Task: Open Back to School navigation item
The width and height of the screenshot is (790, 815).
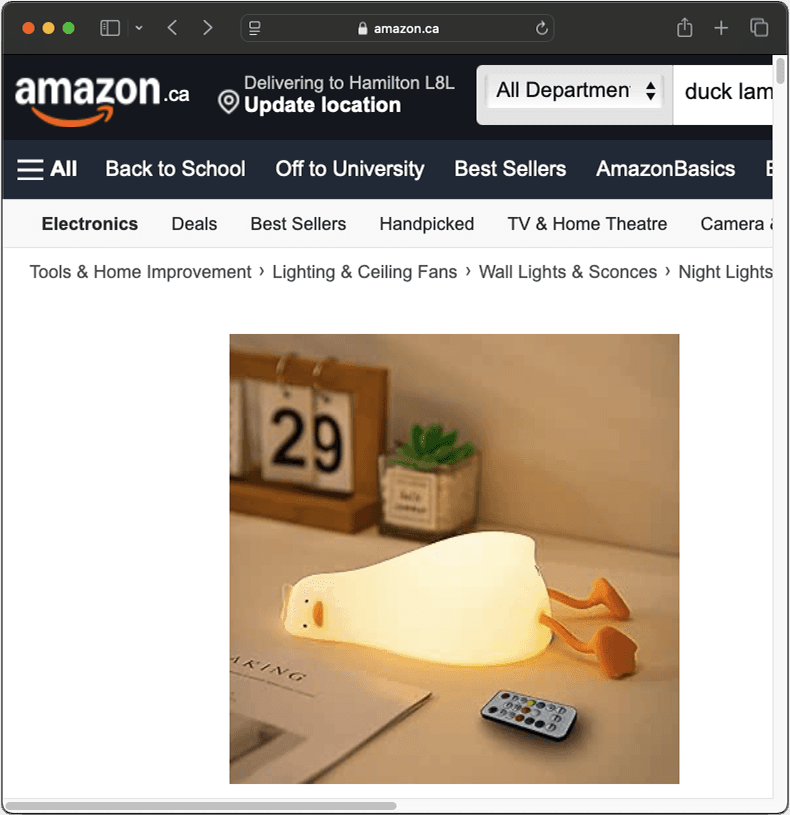Action: [x=175, y=169]
